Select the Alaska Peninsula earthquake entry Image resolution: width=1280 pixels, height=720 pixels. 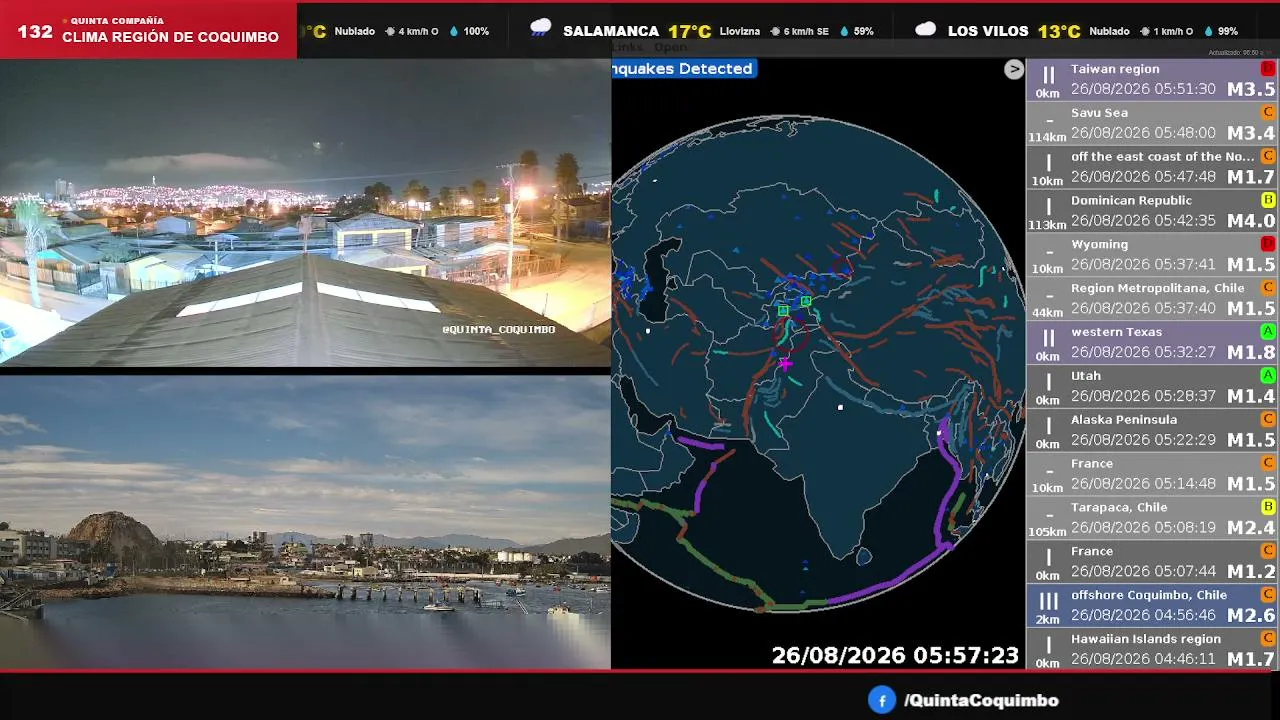click(x=1153, y=431)
